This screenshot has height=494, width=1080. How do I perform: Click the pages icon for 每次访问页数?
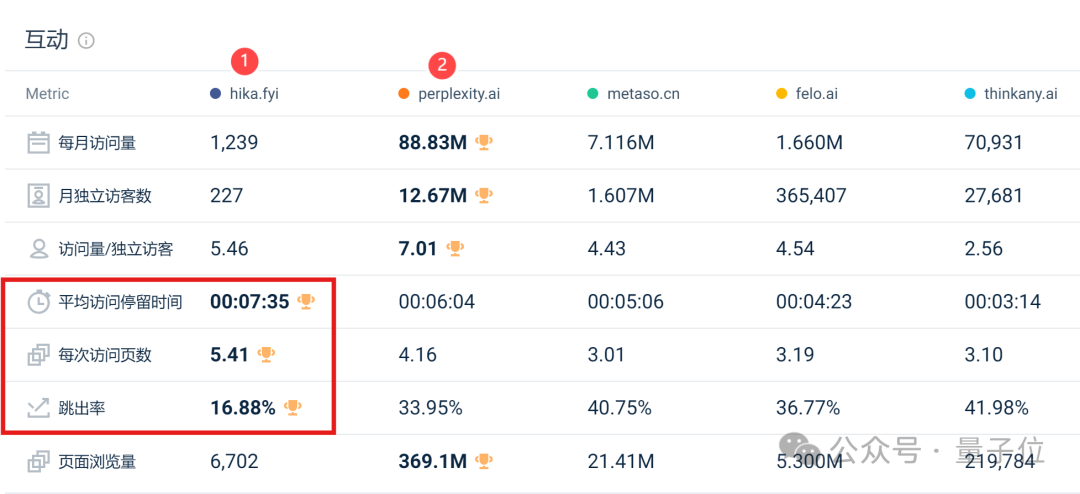39,355
